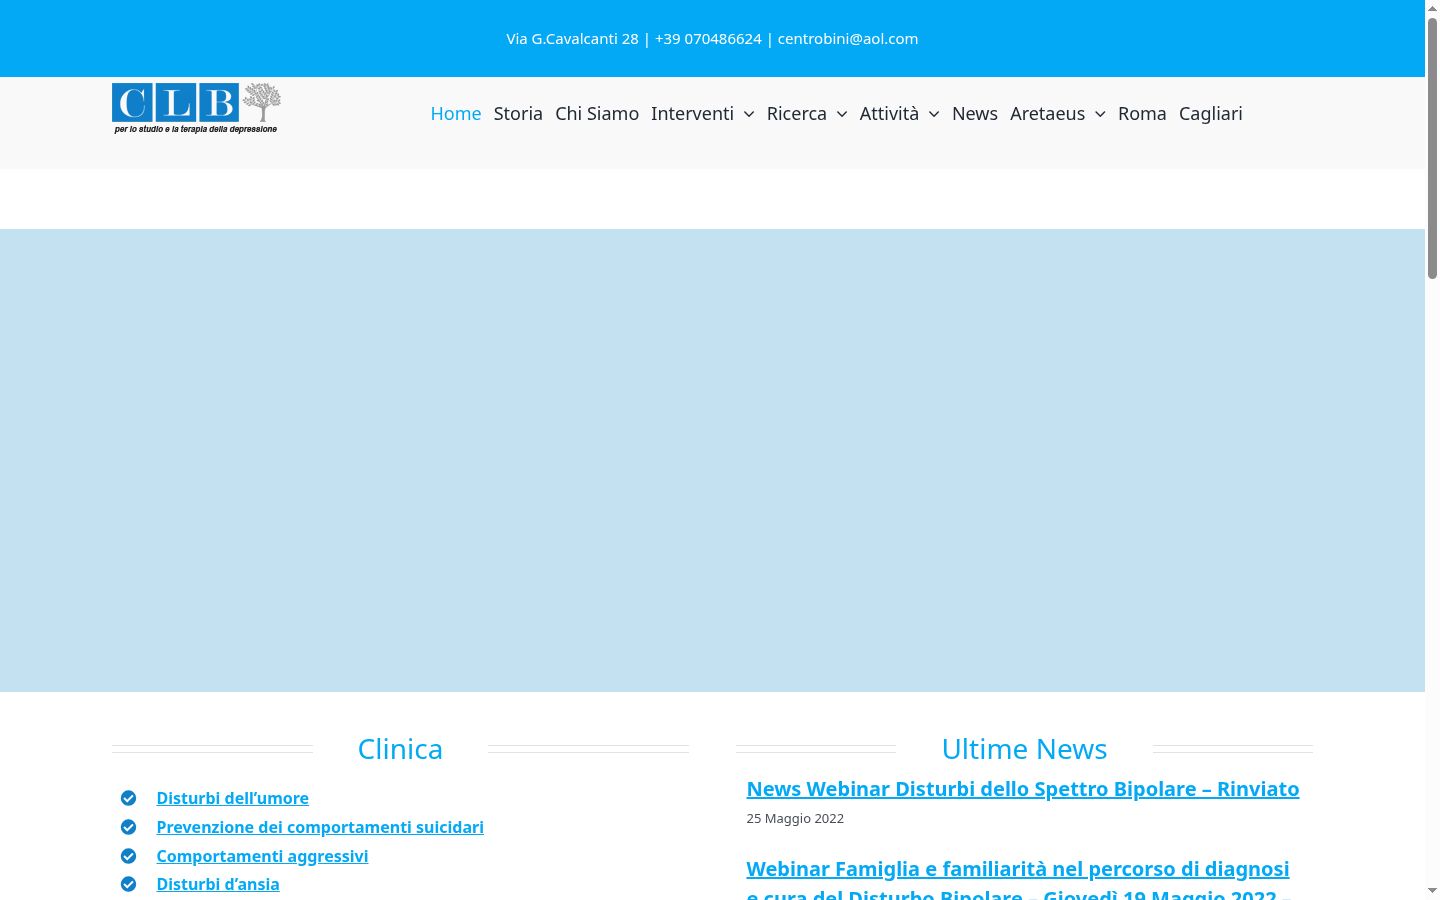Screen dimensions: 1440x900
Task: Click check icon beside Prevenzione dei comportamenti suicidari
Action: [128, 827]
